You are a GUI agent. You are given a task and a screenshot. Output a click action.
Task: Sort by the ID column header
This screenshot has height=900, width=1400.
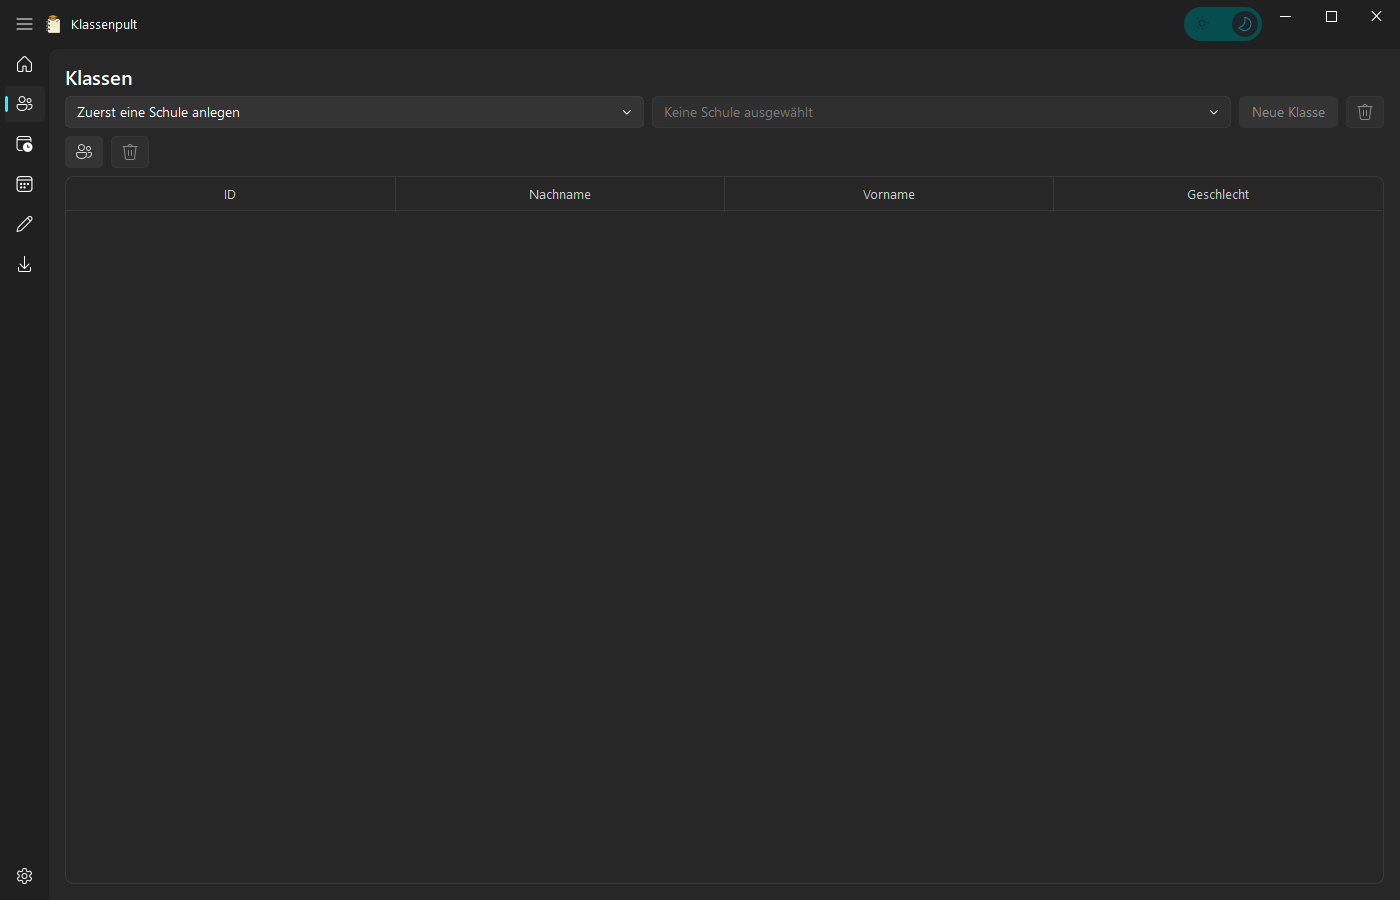tap(230, 194)
